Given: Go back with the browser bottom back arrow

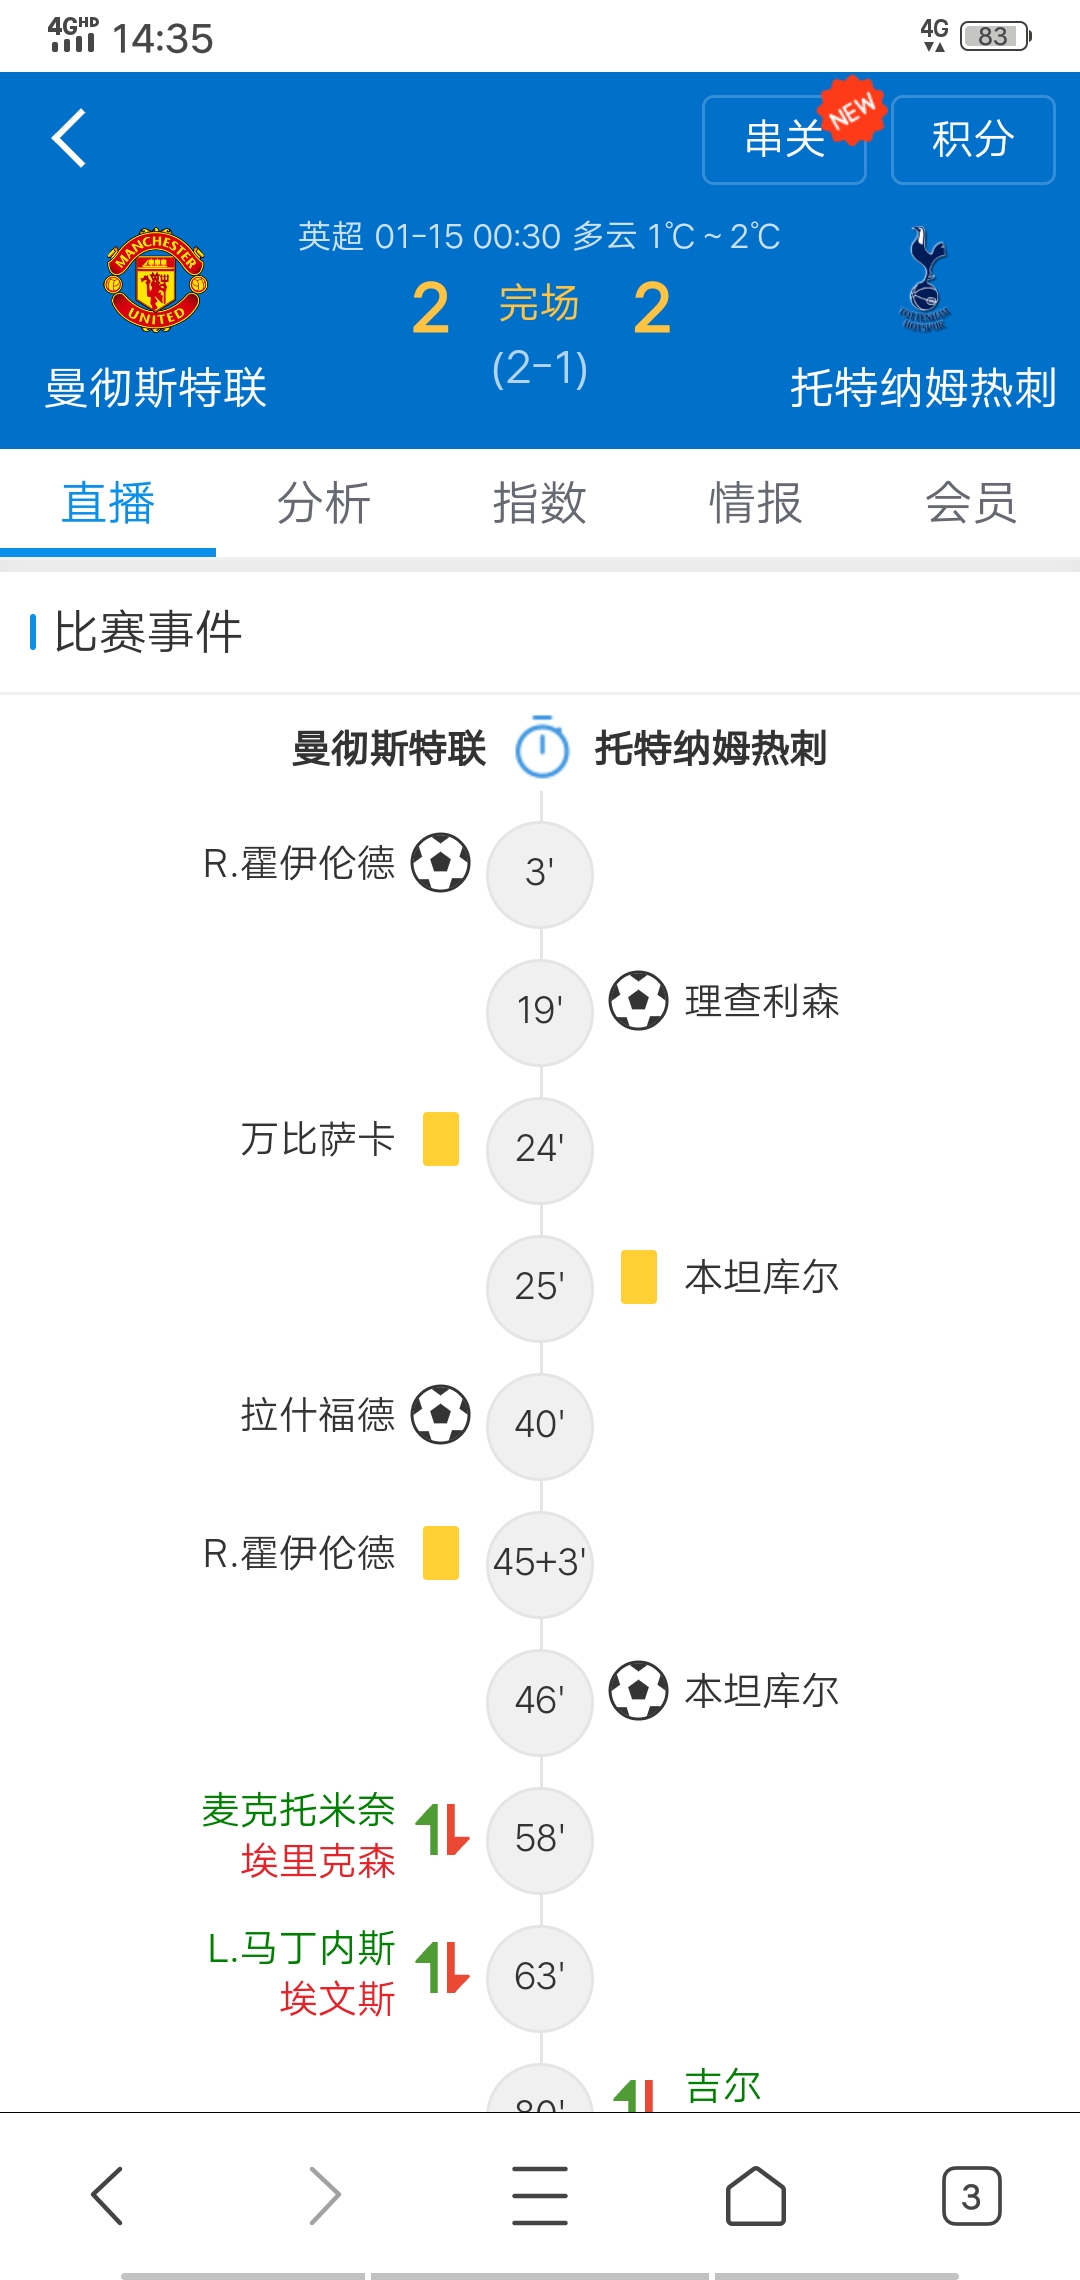Looking at the screenshot, I should pos(107,2196).
